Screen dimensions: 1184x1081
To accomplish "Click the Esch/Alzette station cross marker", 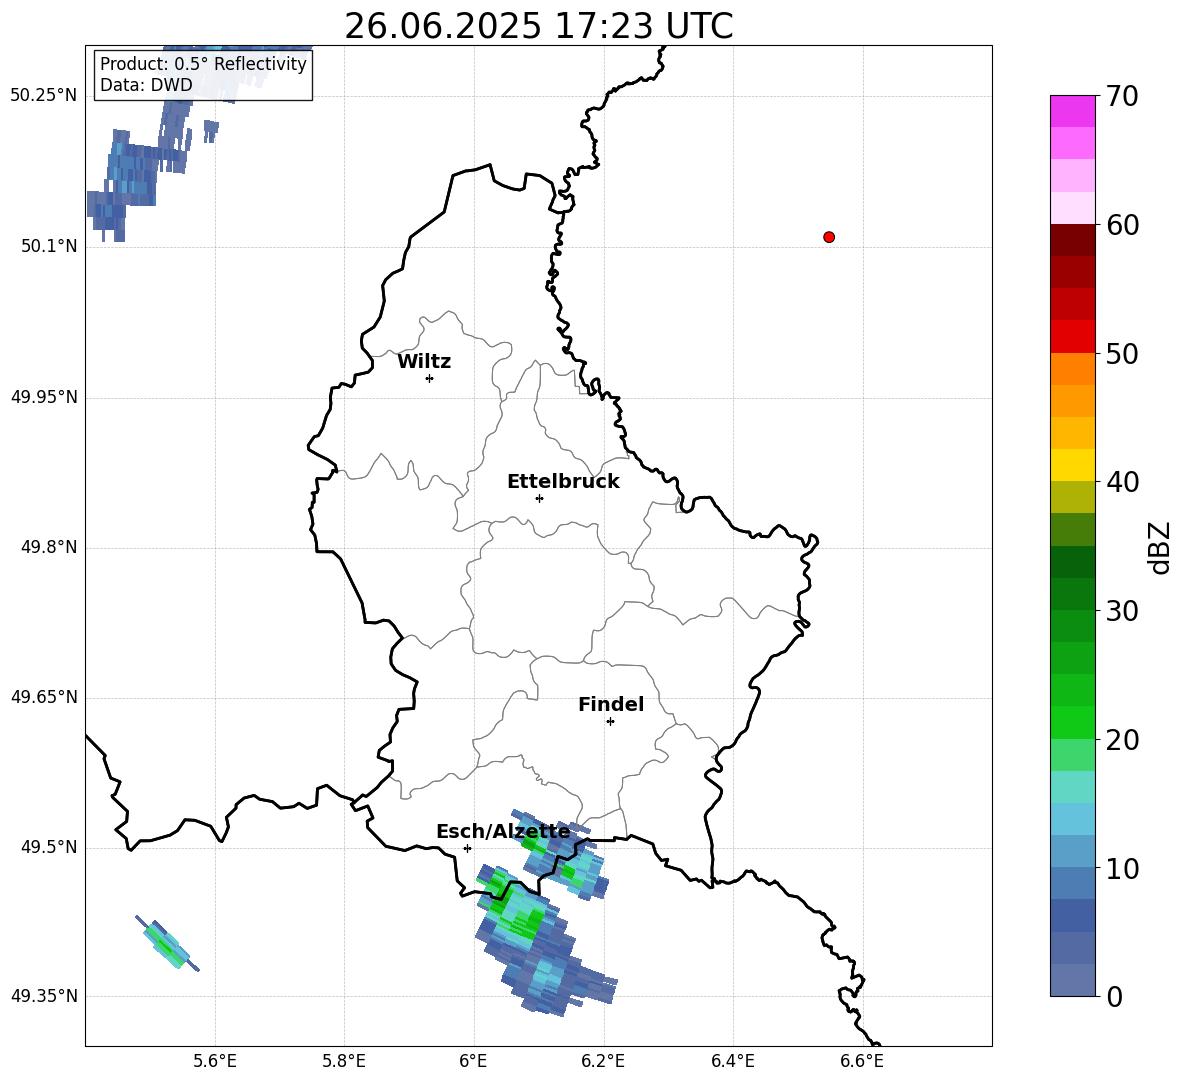I will coord(467,848).
